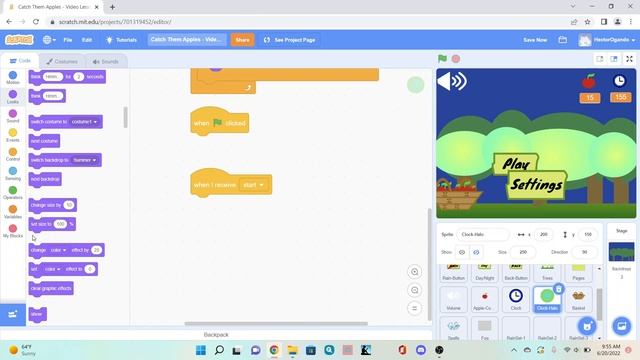640x360 pixels.
Task: Open the Control blocks category
Action: [13, 154]
